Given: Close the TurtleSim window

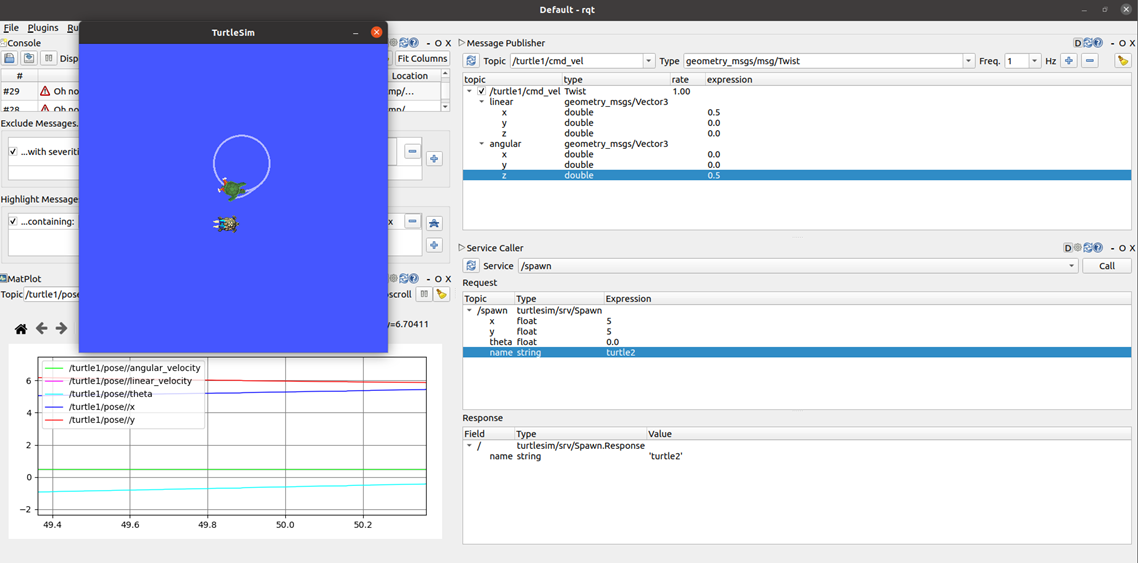Looking at the screenshot, I should 376,33.
